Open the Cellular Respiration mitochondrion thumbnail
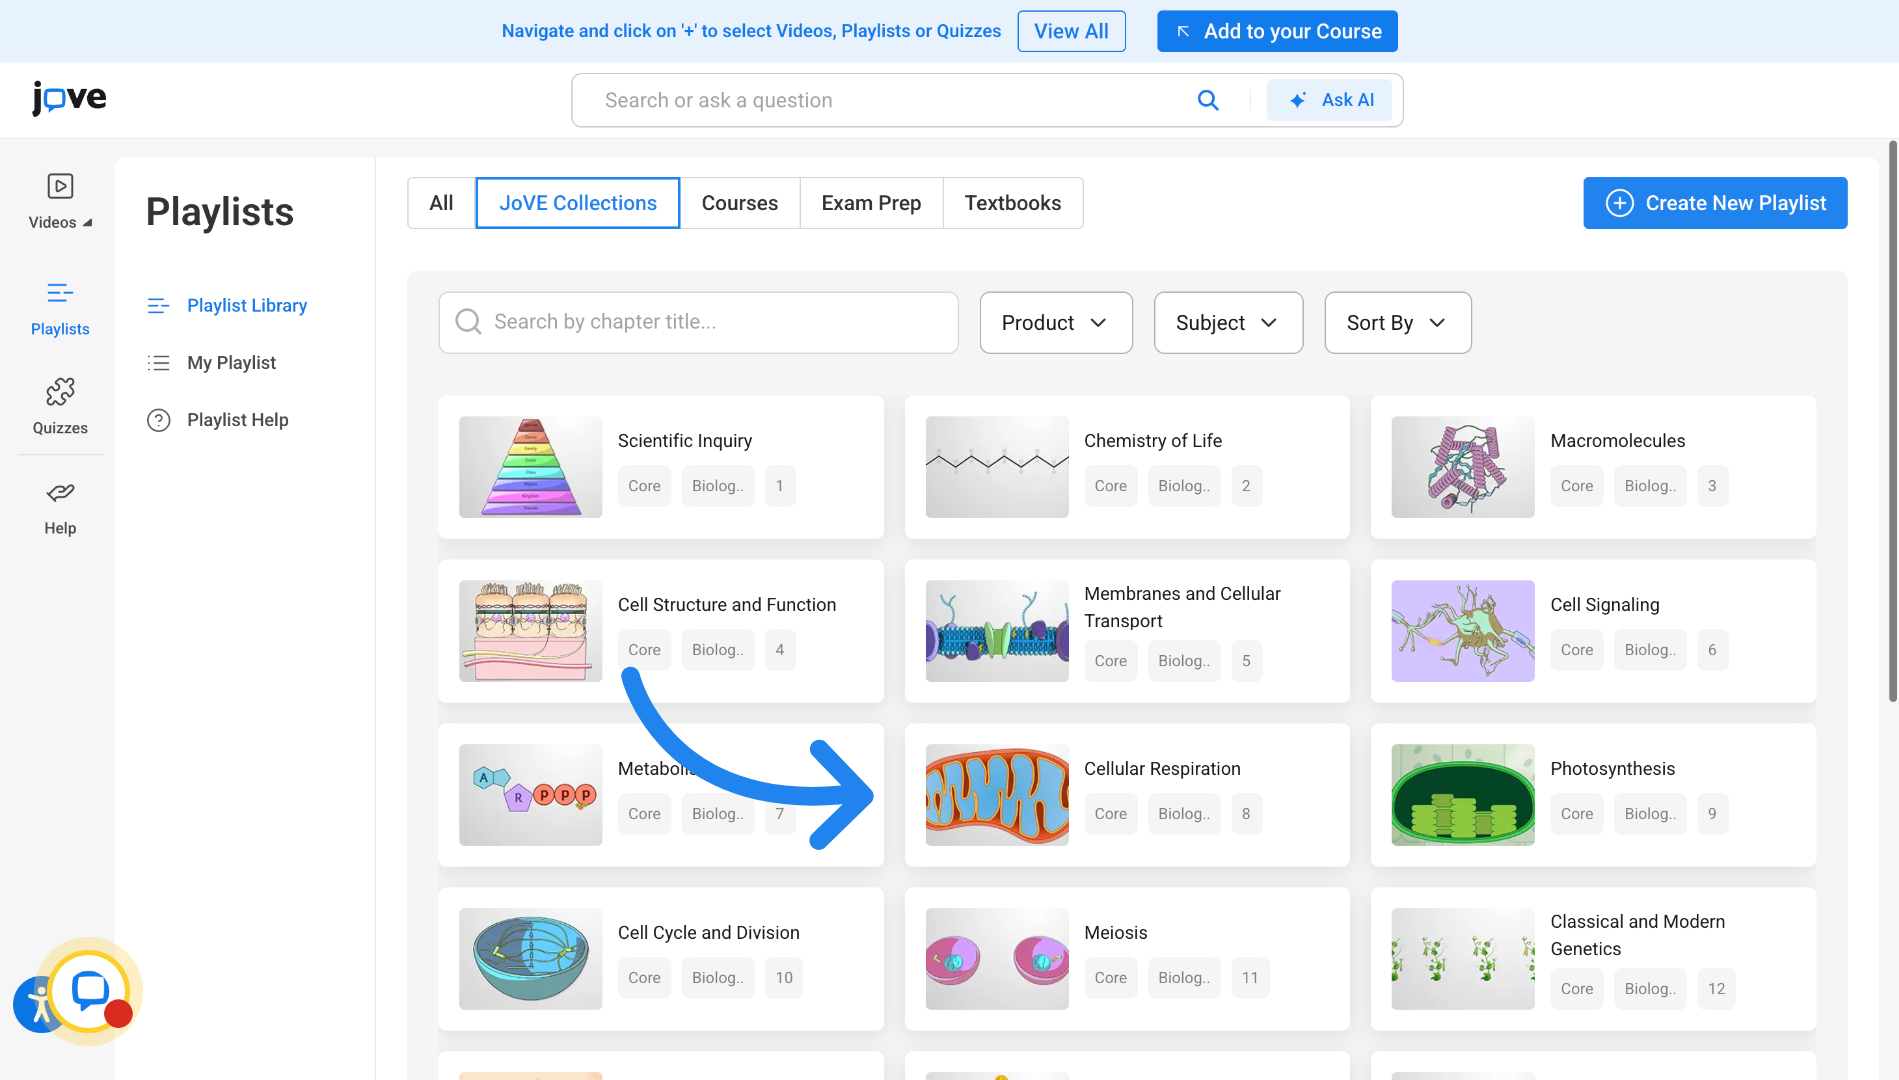The width and height of the screenshot is (1899, 1080). click(997, 795)
